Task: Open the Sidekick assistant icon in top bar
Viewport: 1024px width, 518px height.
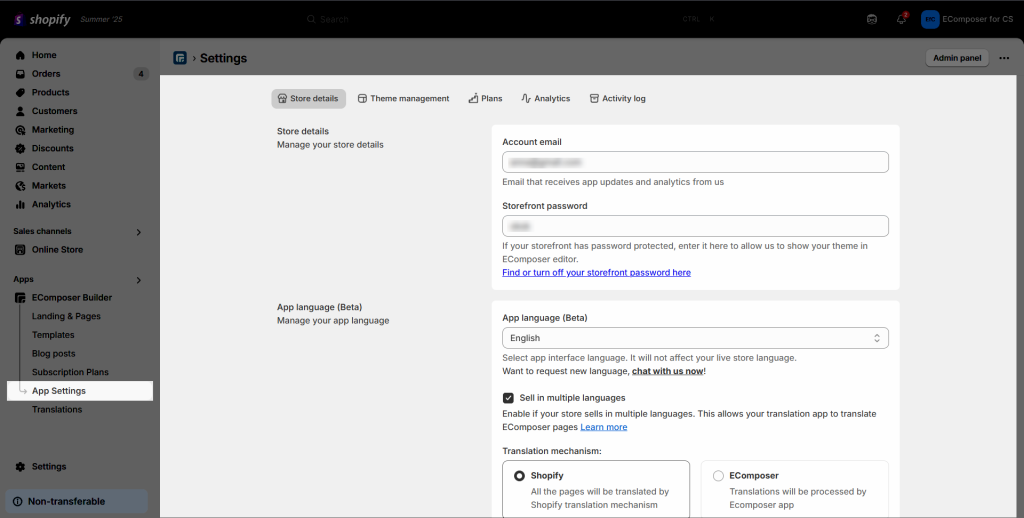Action: [872, 20]
